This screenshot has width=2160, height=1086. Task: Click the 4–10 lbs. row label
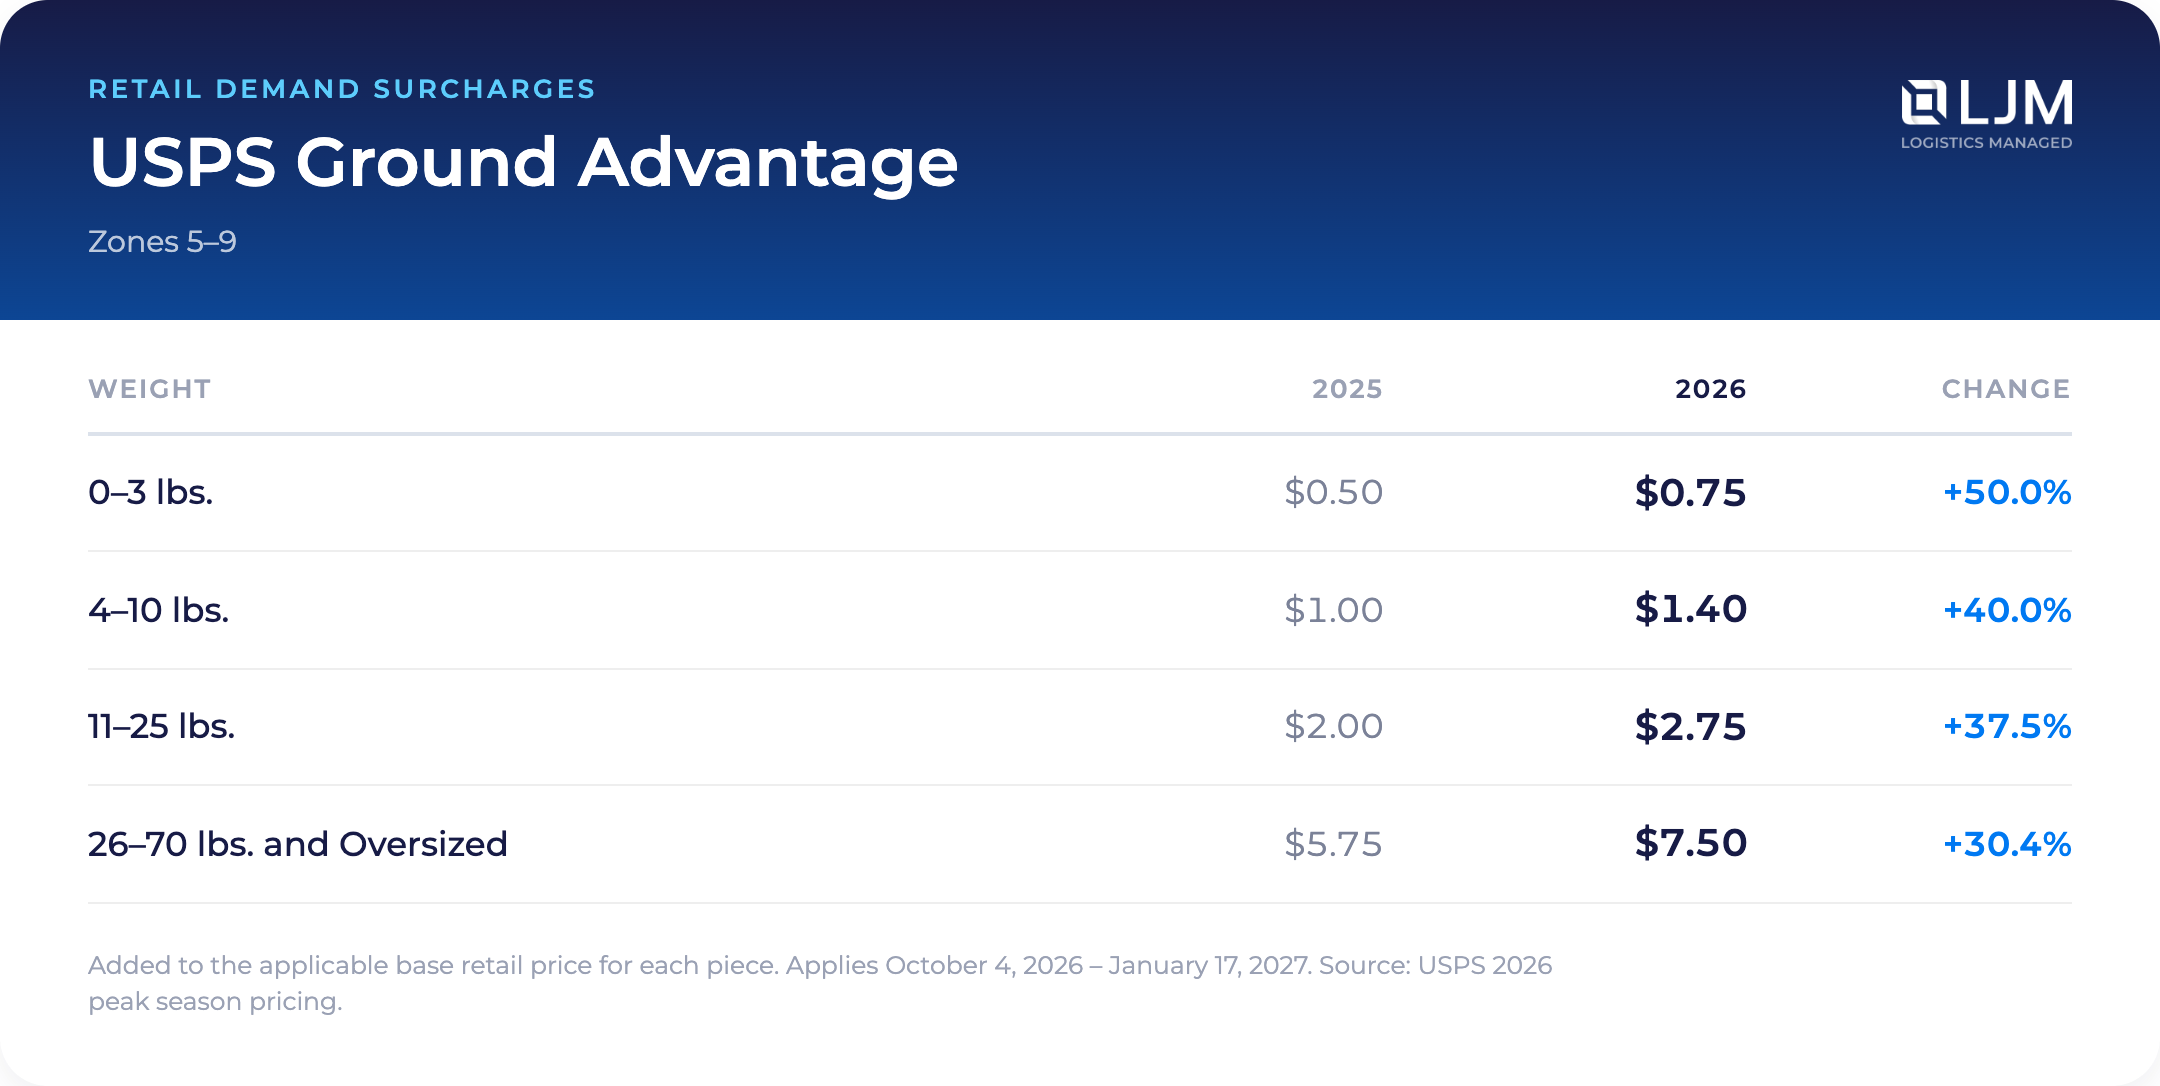click(x=159, y=610)
